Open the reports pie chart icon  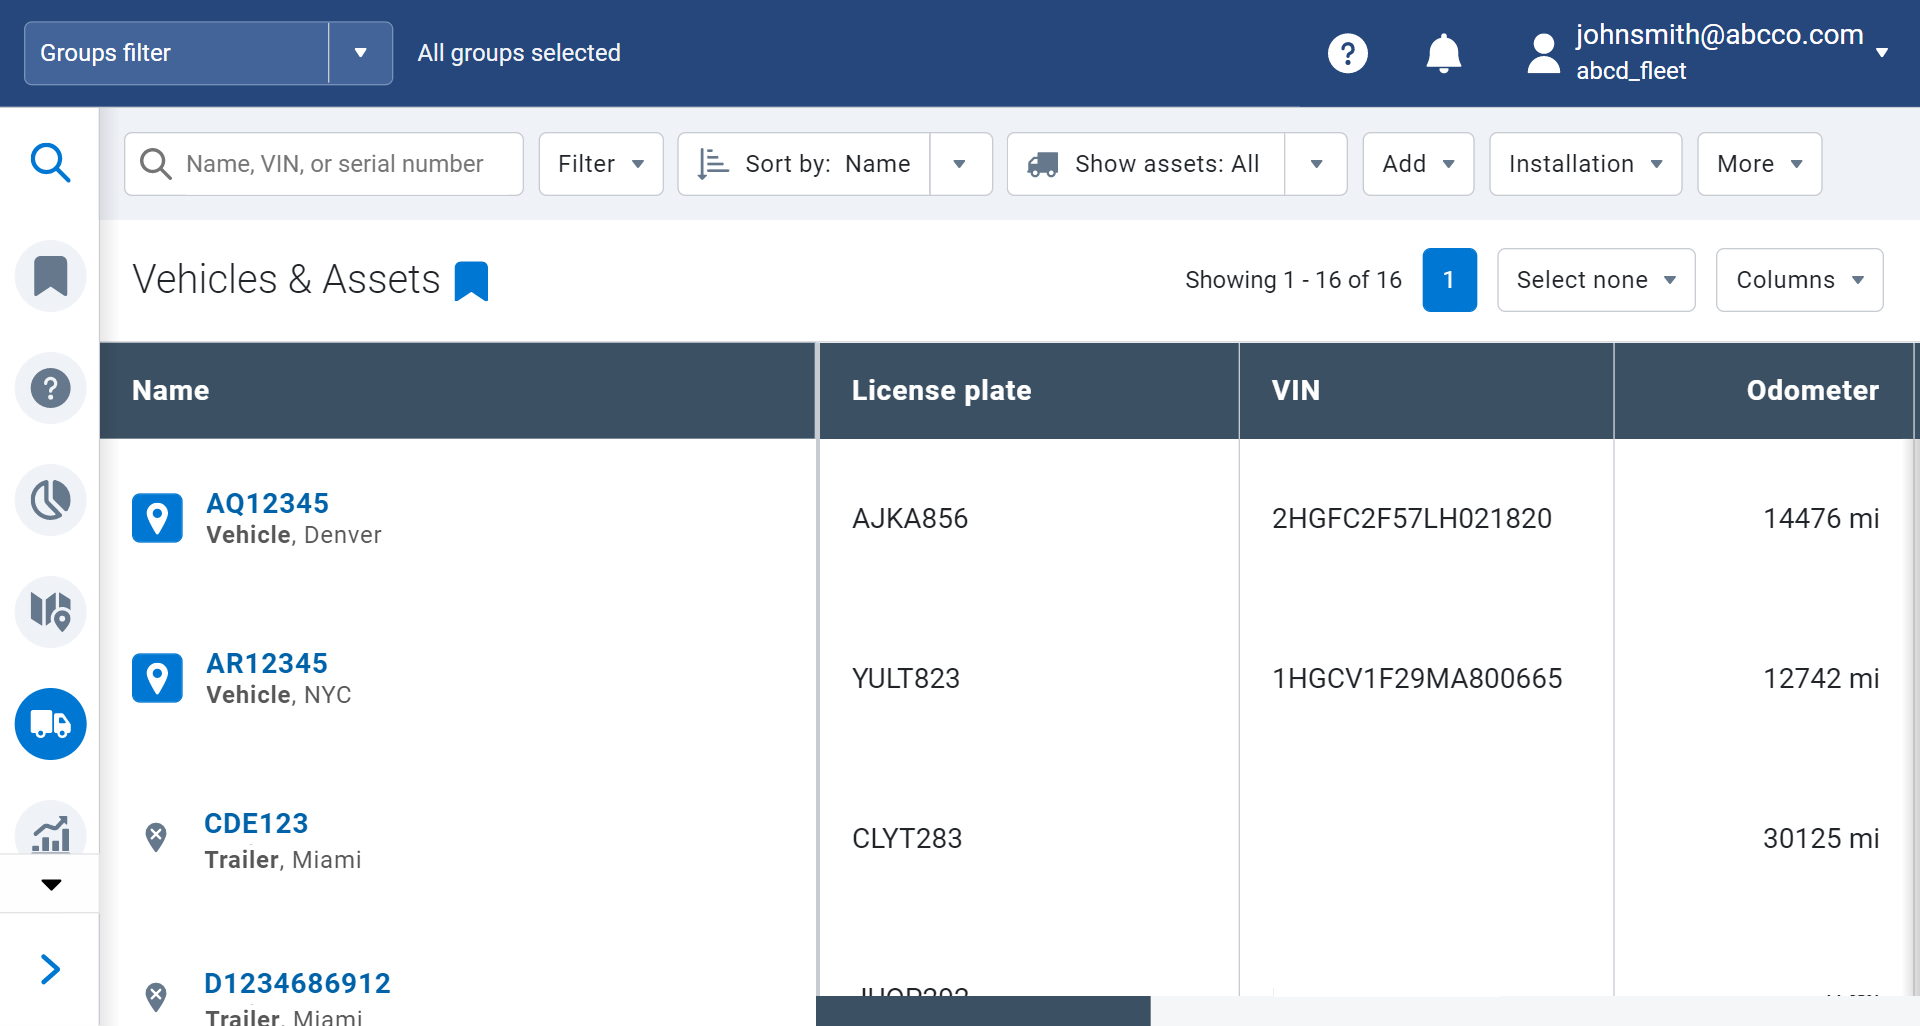pyautogui.click(x=50, y=499)
